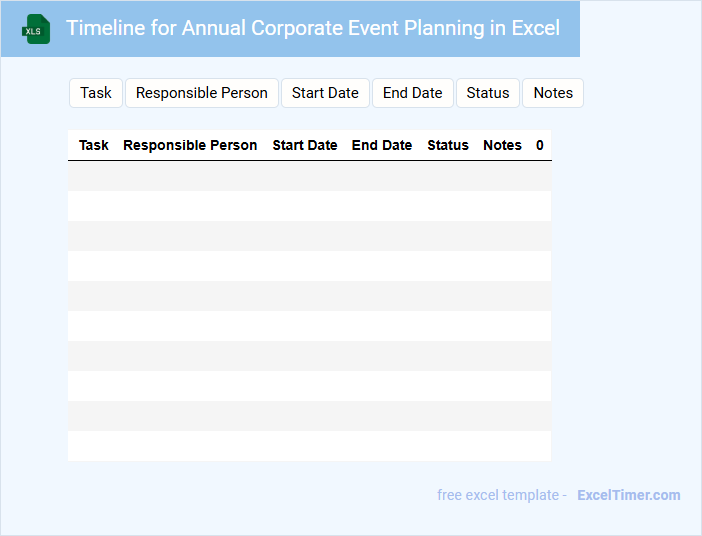Click the Task table column header
The image size is (702, 536).
(x=94, y=145)
